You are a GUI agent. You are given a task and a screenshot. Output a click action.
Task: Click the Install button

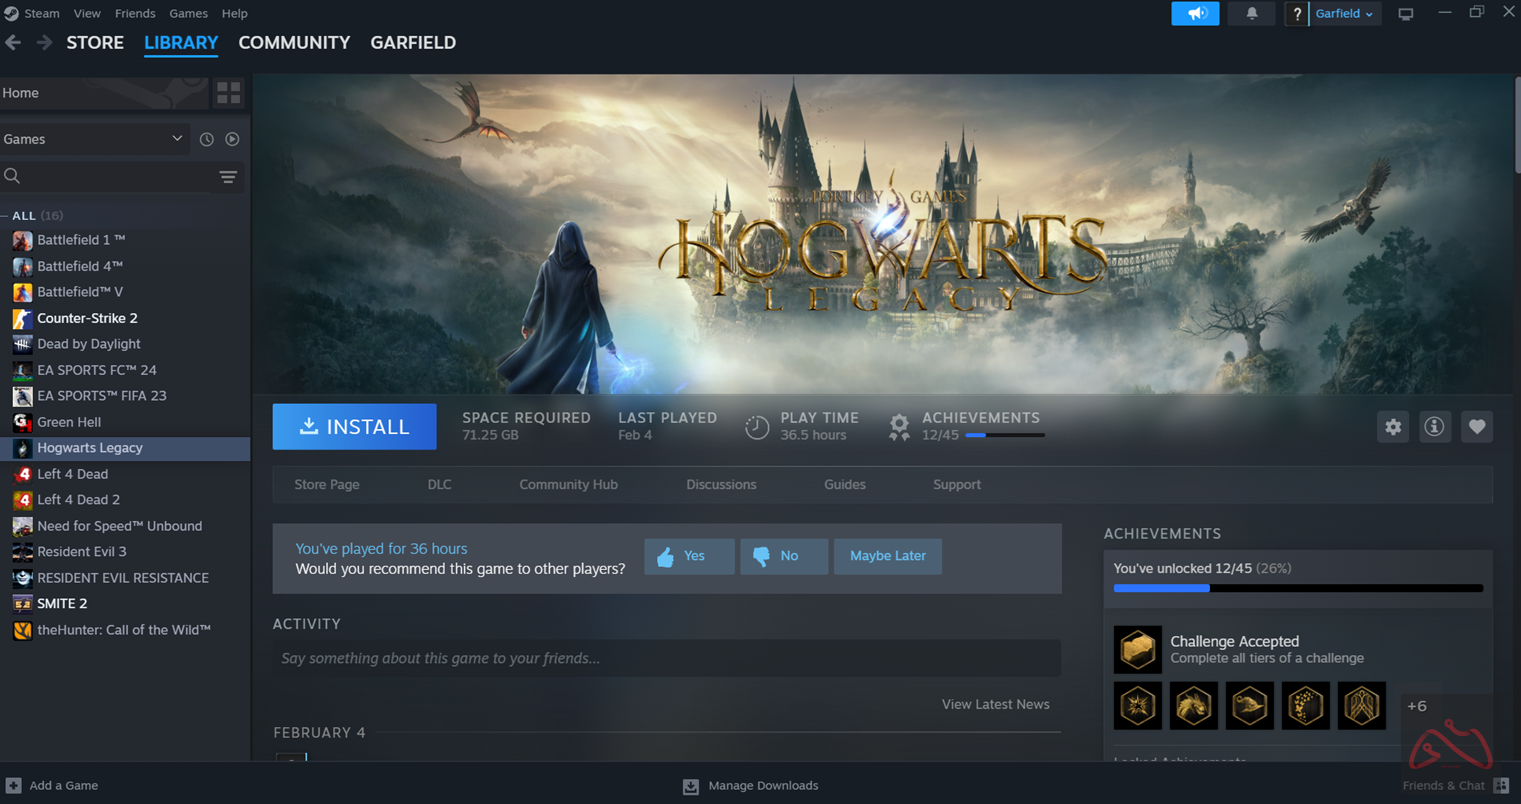point(354,427)
